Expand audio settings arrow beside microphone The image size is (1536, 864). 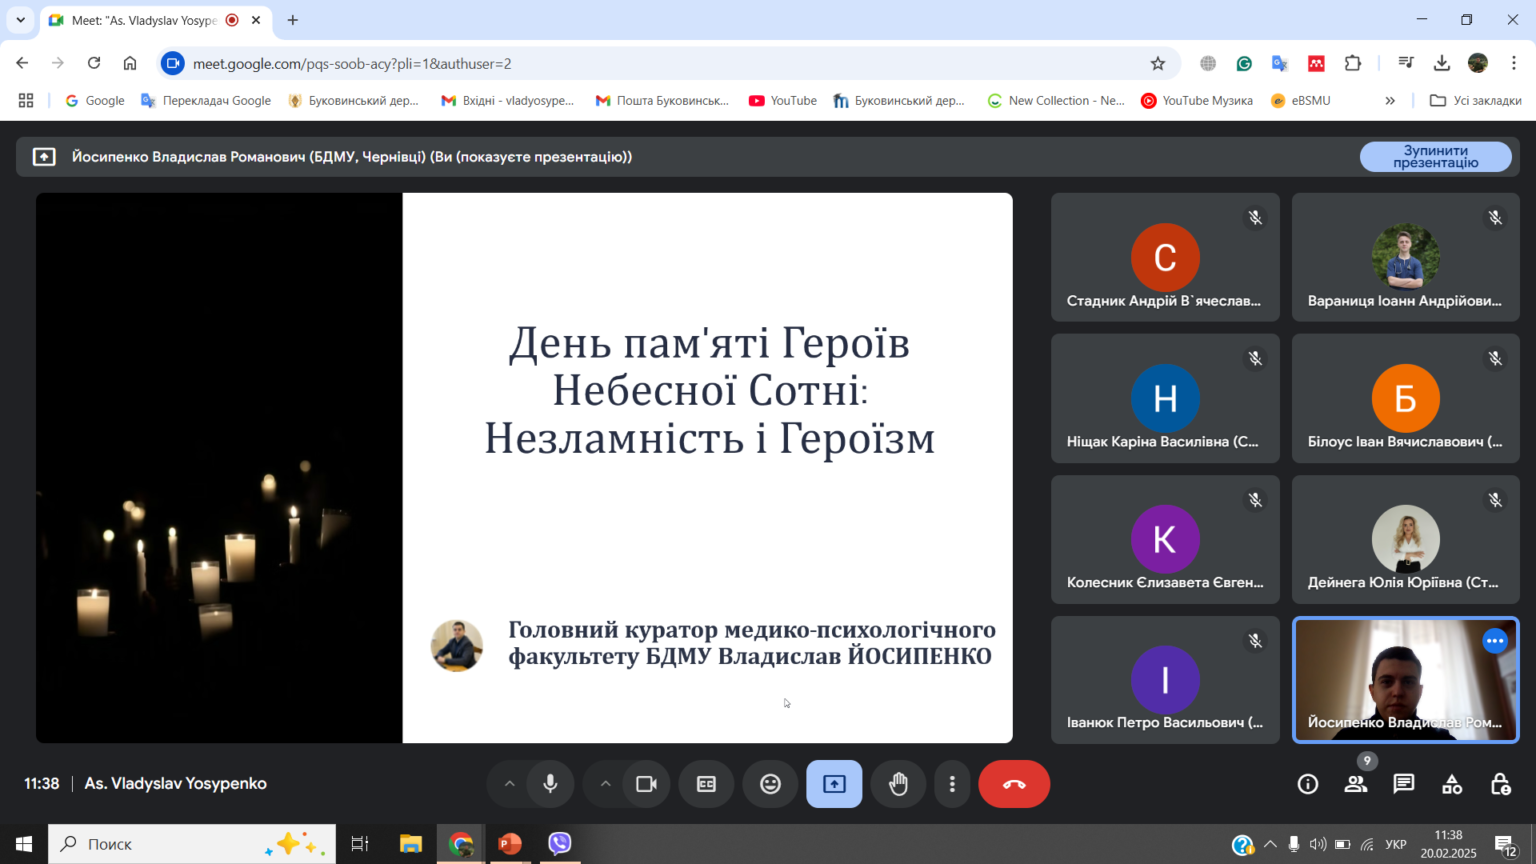pyautogui.click(x=509, y=784)
